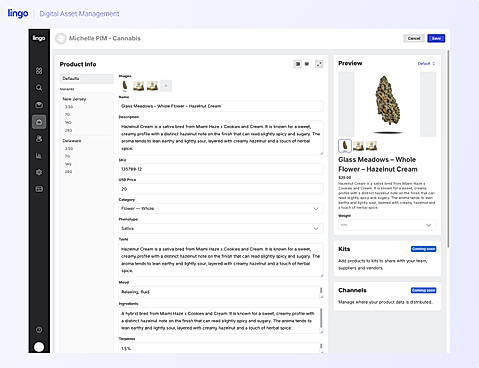Click the Mood field scrollbar
The height and width of the screenshot is (368, 479).
tap(321, 290)
